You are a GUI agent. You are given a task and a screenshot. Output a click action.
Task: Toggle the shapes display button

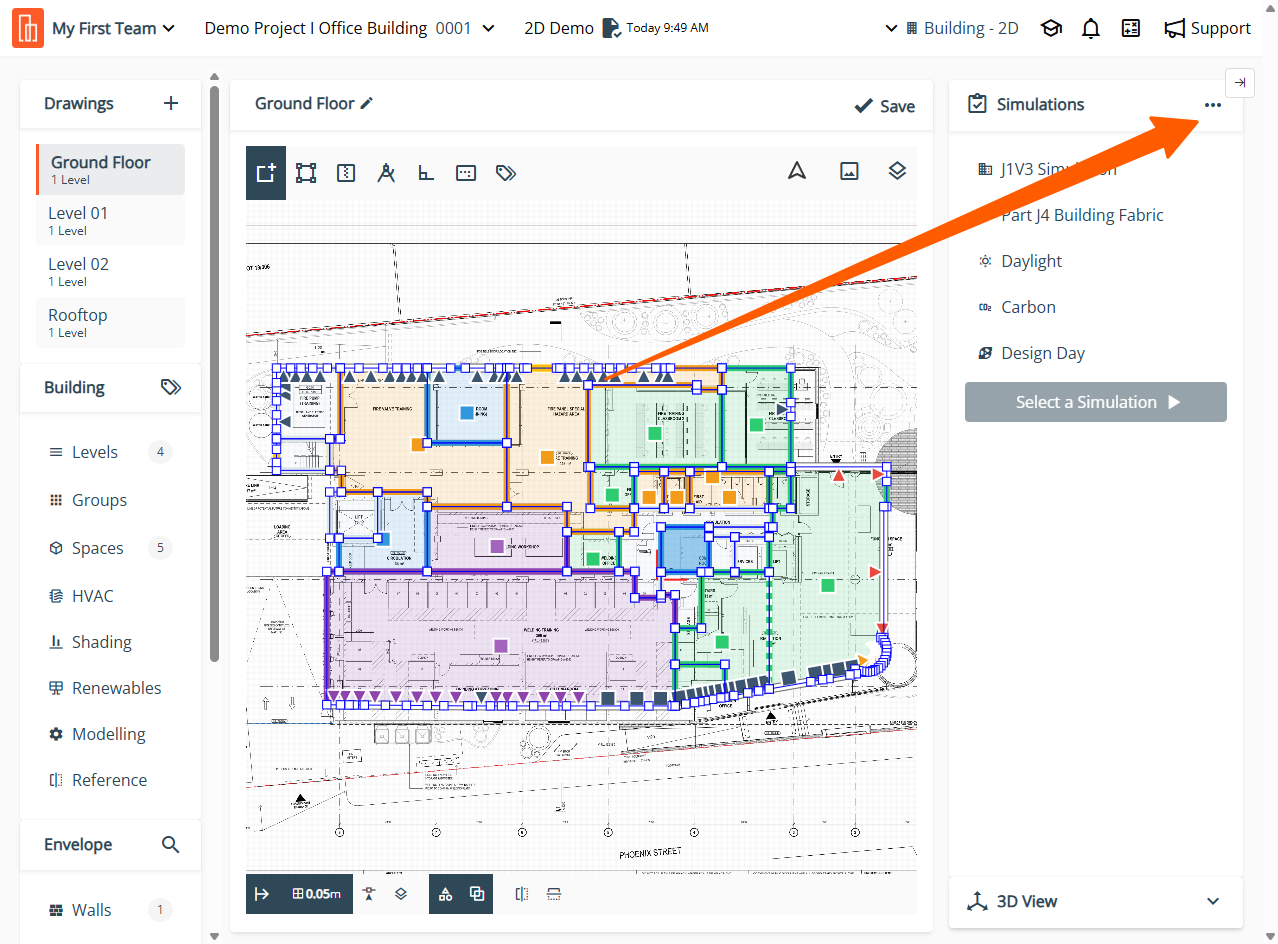[x=446, y=894]
